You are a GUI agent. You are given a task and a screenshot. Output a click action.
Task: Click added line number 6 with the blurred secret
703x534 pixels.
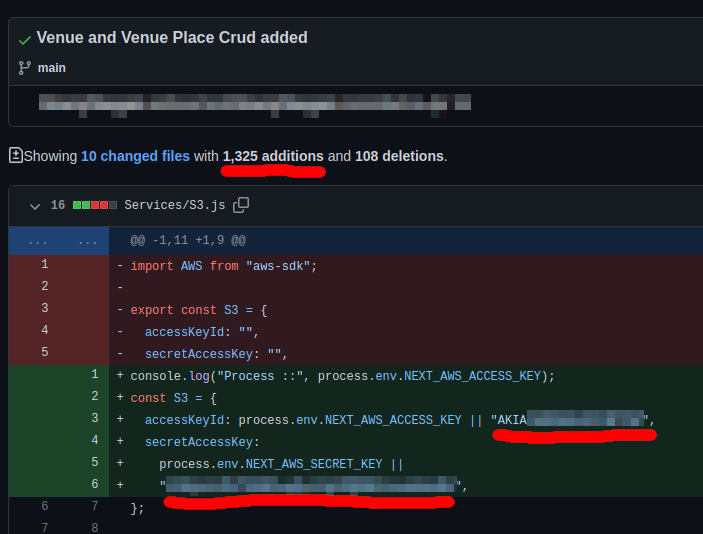pos(94,484)
